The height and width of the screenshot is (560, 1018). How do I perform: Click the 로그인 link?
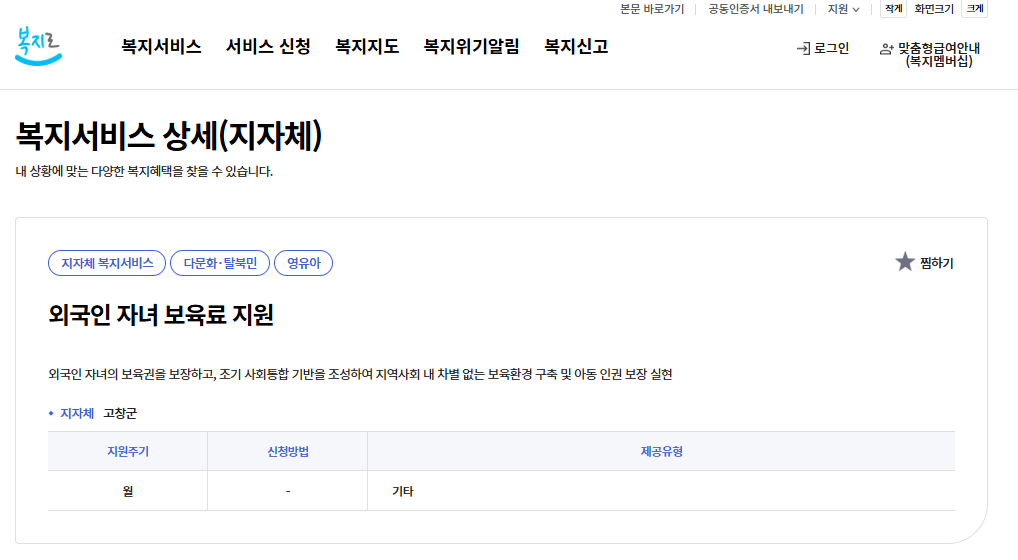click(x=831, y=49)
